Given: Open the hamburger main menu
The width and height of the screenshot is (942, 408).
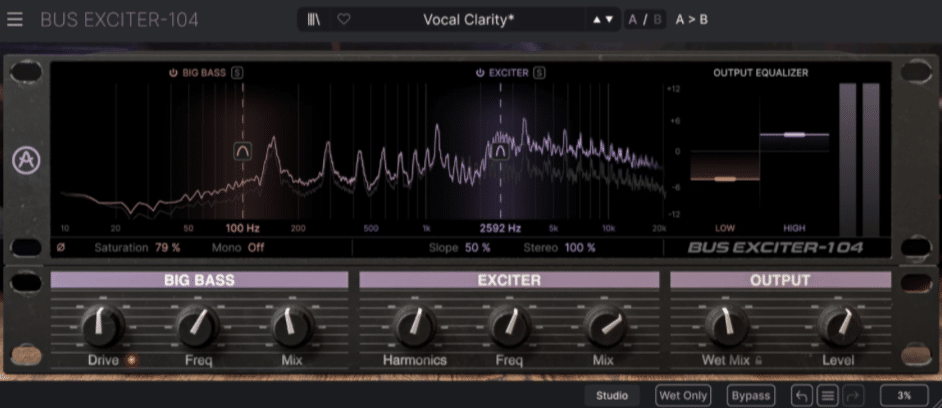Looking at the screenshot, I should pyautogui.click(x=14, y=19).
